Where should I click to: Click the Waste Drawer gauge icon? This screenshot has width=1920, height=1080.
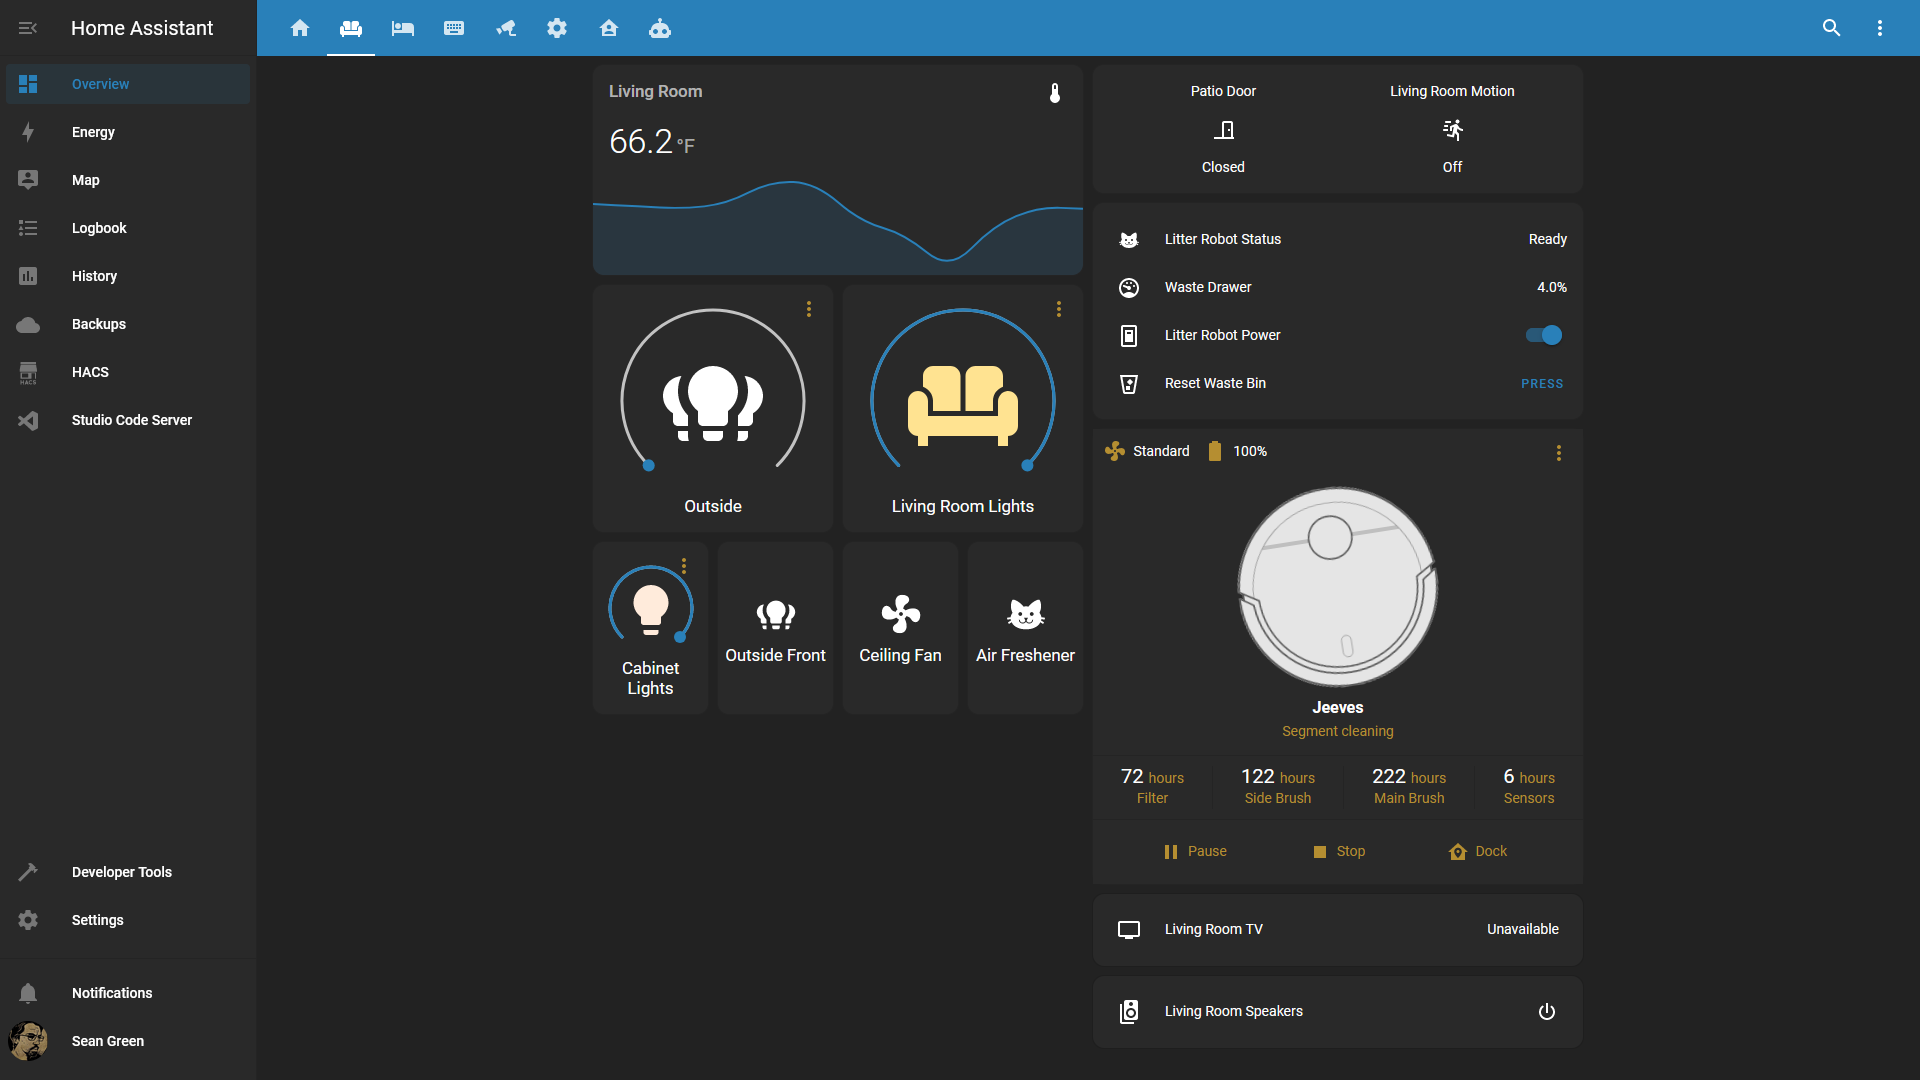pyautogui.click(x=1129, y=288)
